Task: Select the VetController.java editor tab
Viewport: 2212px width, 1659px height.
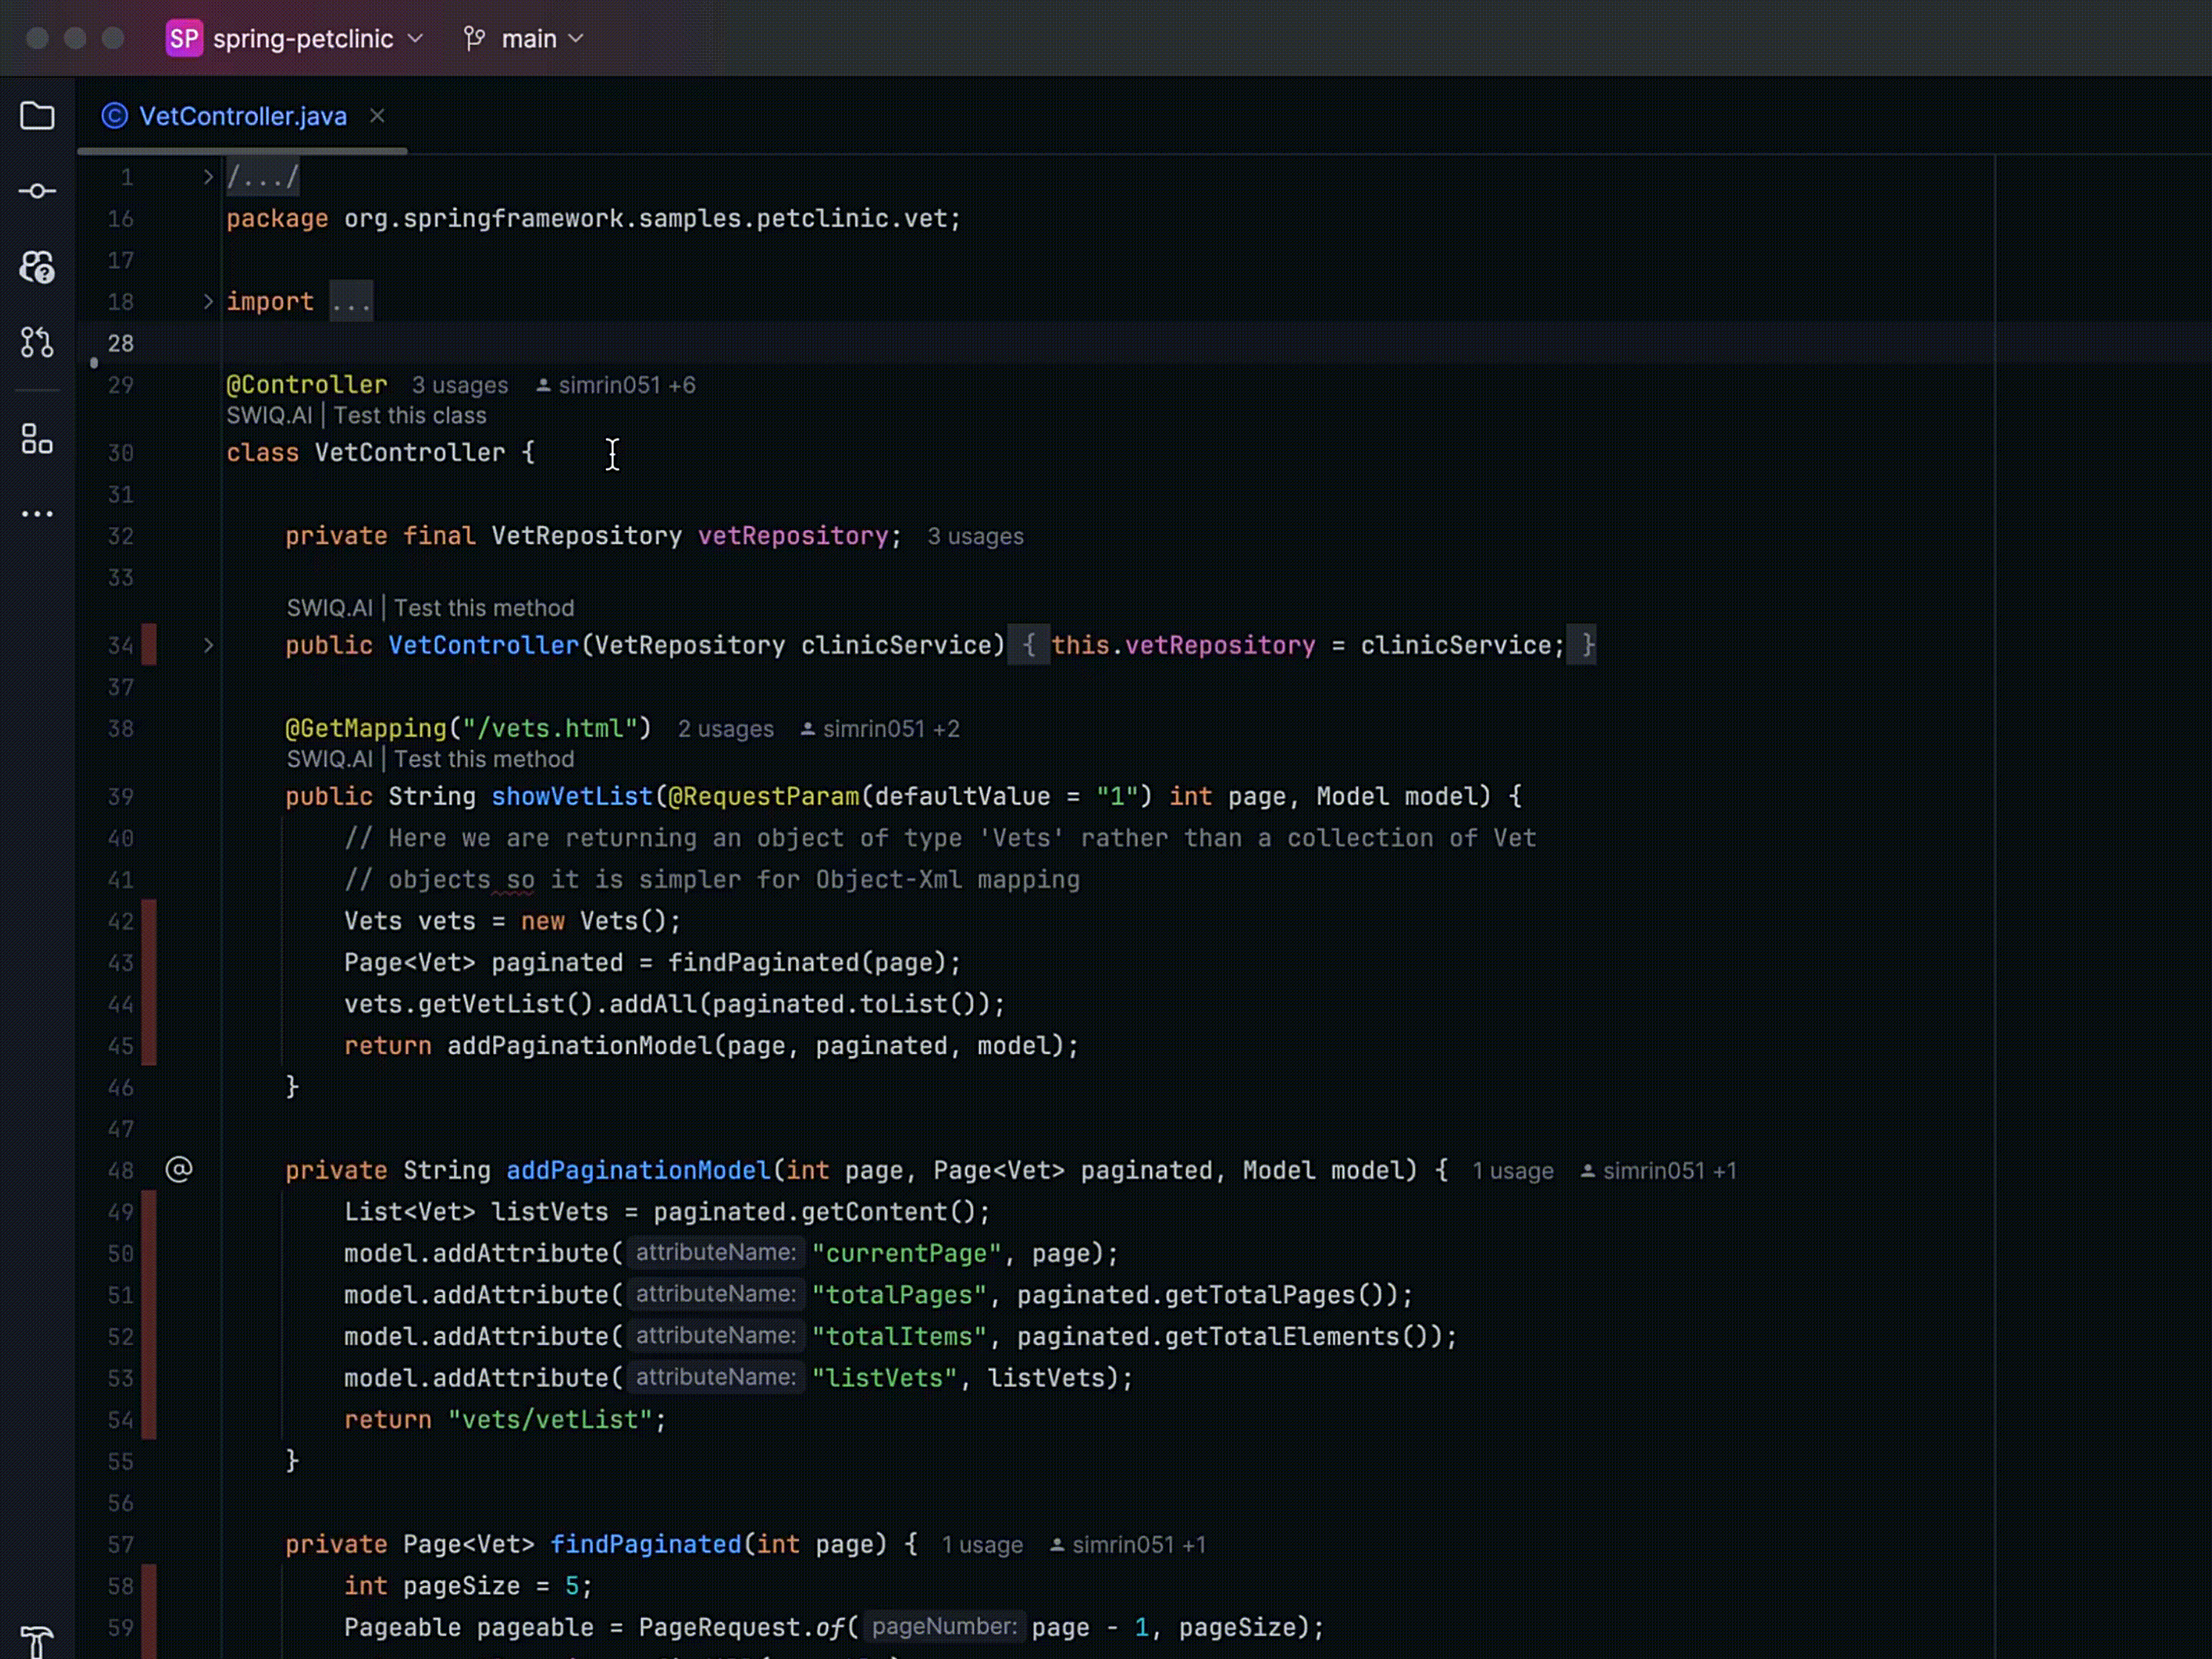Action: (x=242, y=116)
